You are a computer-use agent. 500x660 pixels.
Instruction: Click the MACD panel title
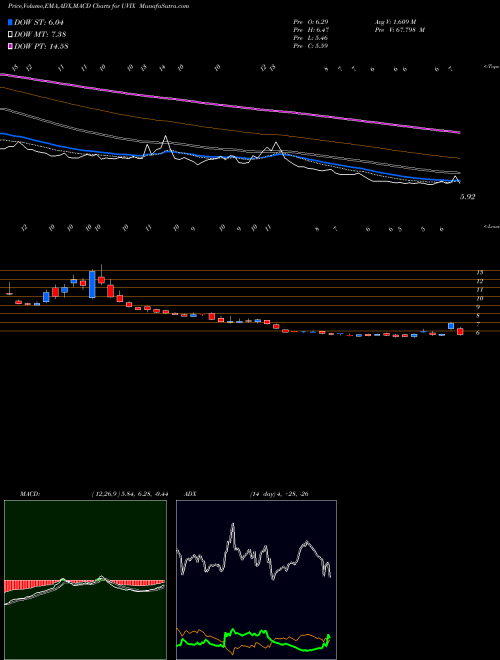pos(30,494)
